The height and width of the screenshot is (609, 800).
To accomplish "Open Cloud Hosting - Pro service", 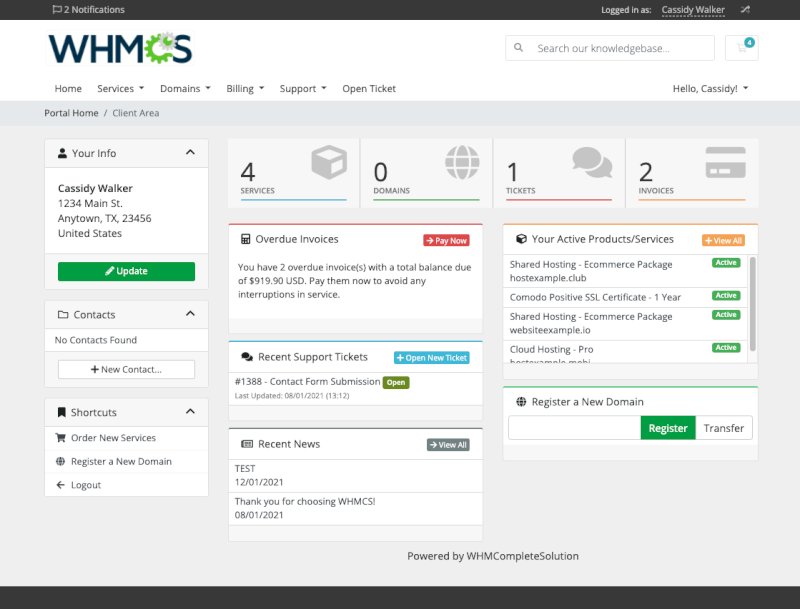I will pyautogui.click(x=625, y=352).
